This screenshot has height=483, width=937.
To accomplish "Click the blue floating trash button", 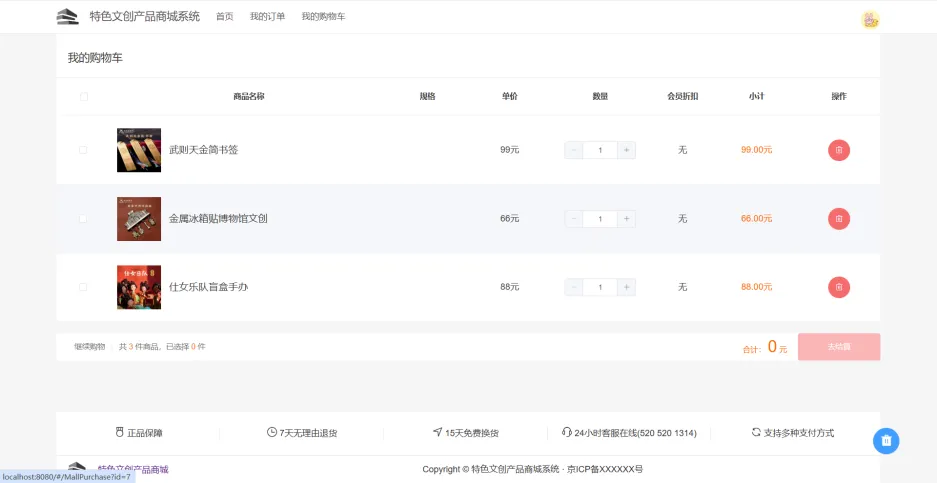I will 886,440.
